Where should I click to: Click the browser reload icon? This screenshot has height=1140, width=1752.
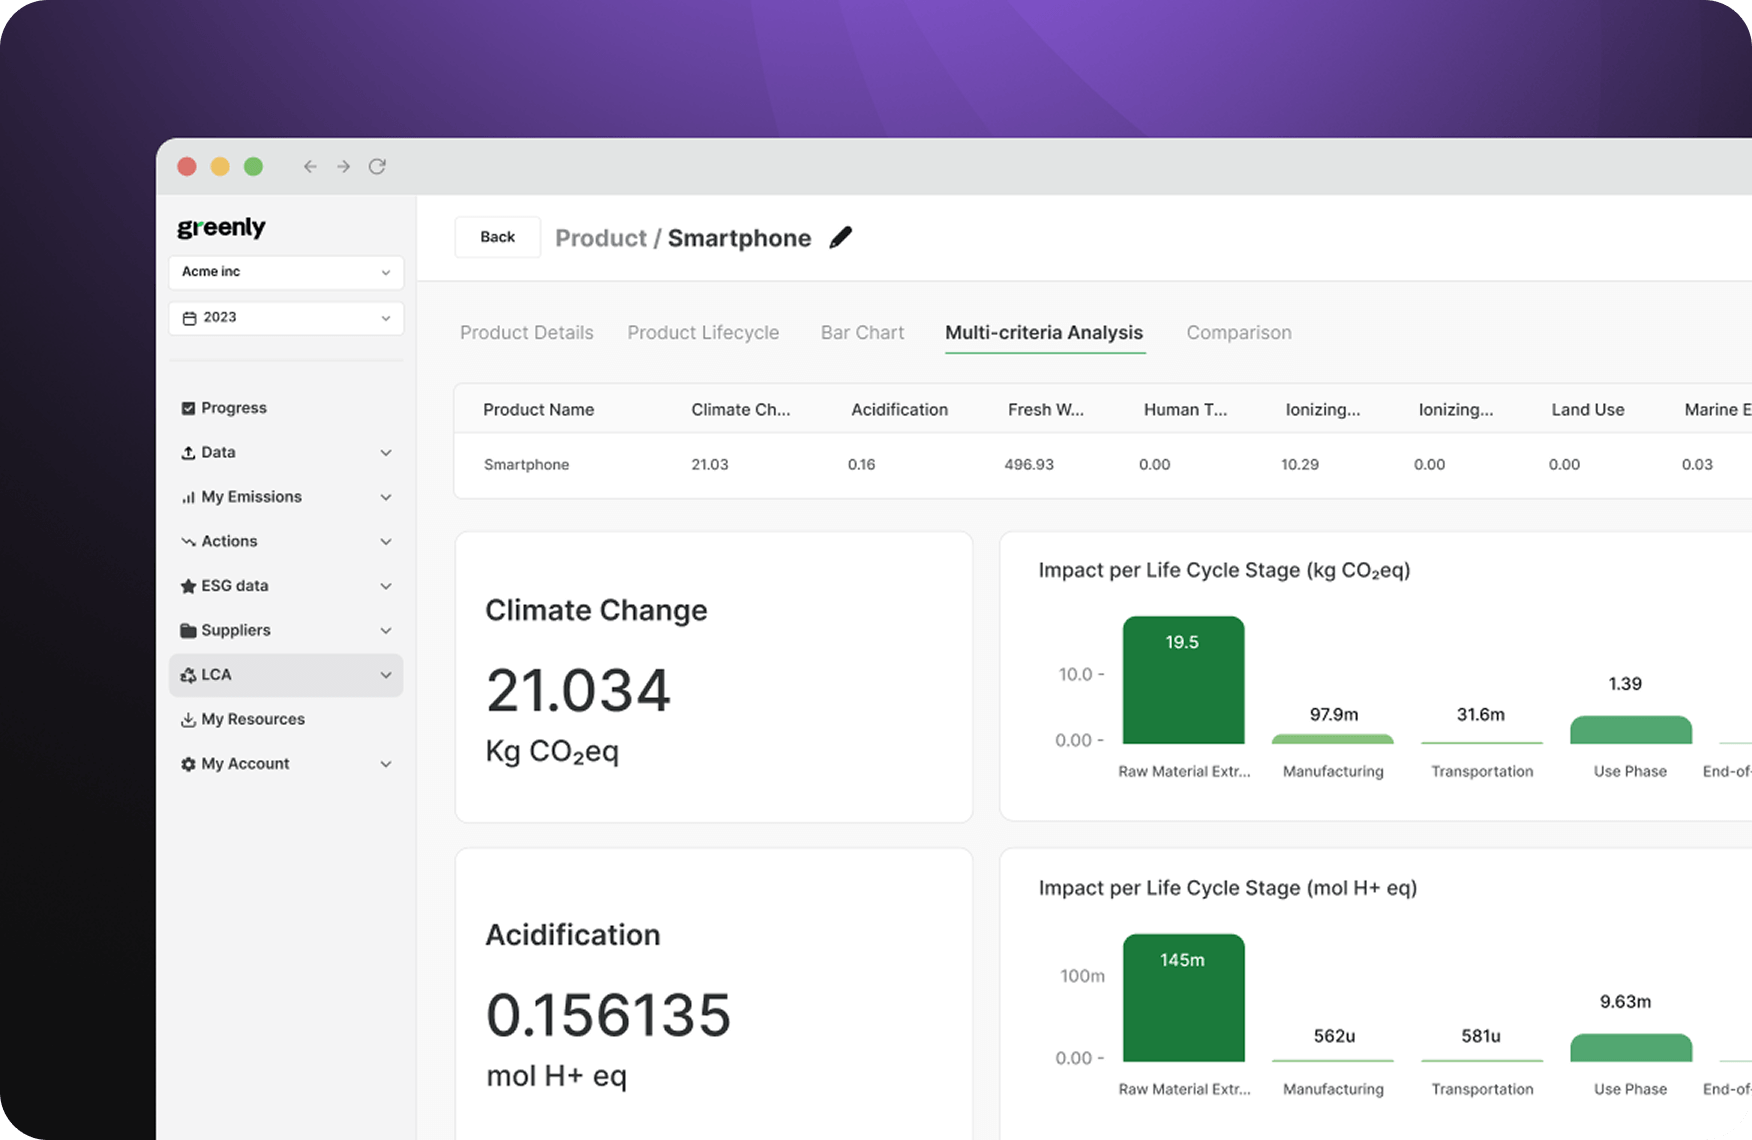[377, 167]
